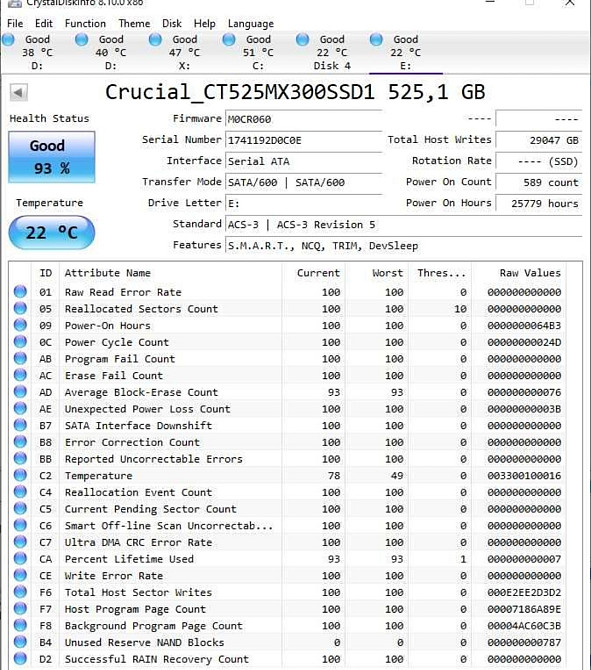Click status icon for C2 Temperature row
Screen dimensions: 591x670
point(20,475)
